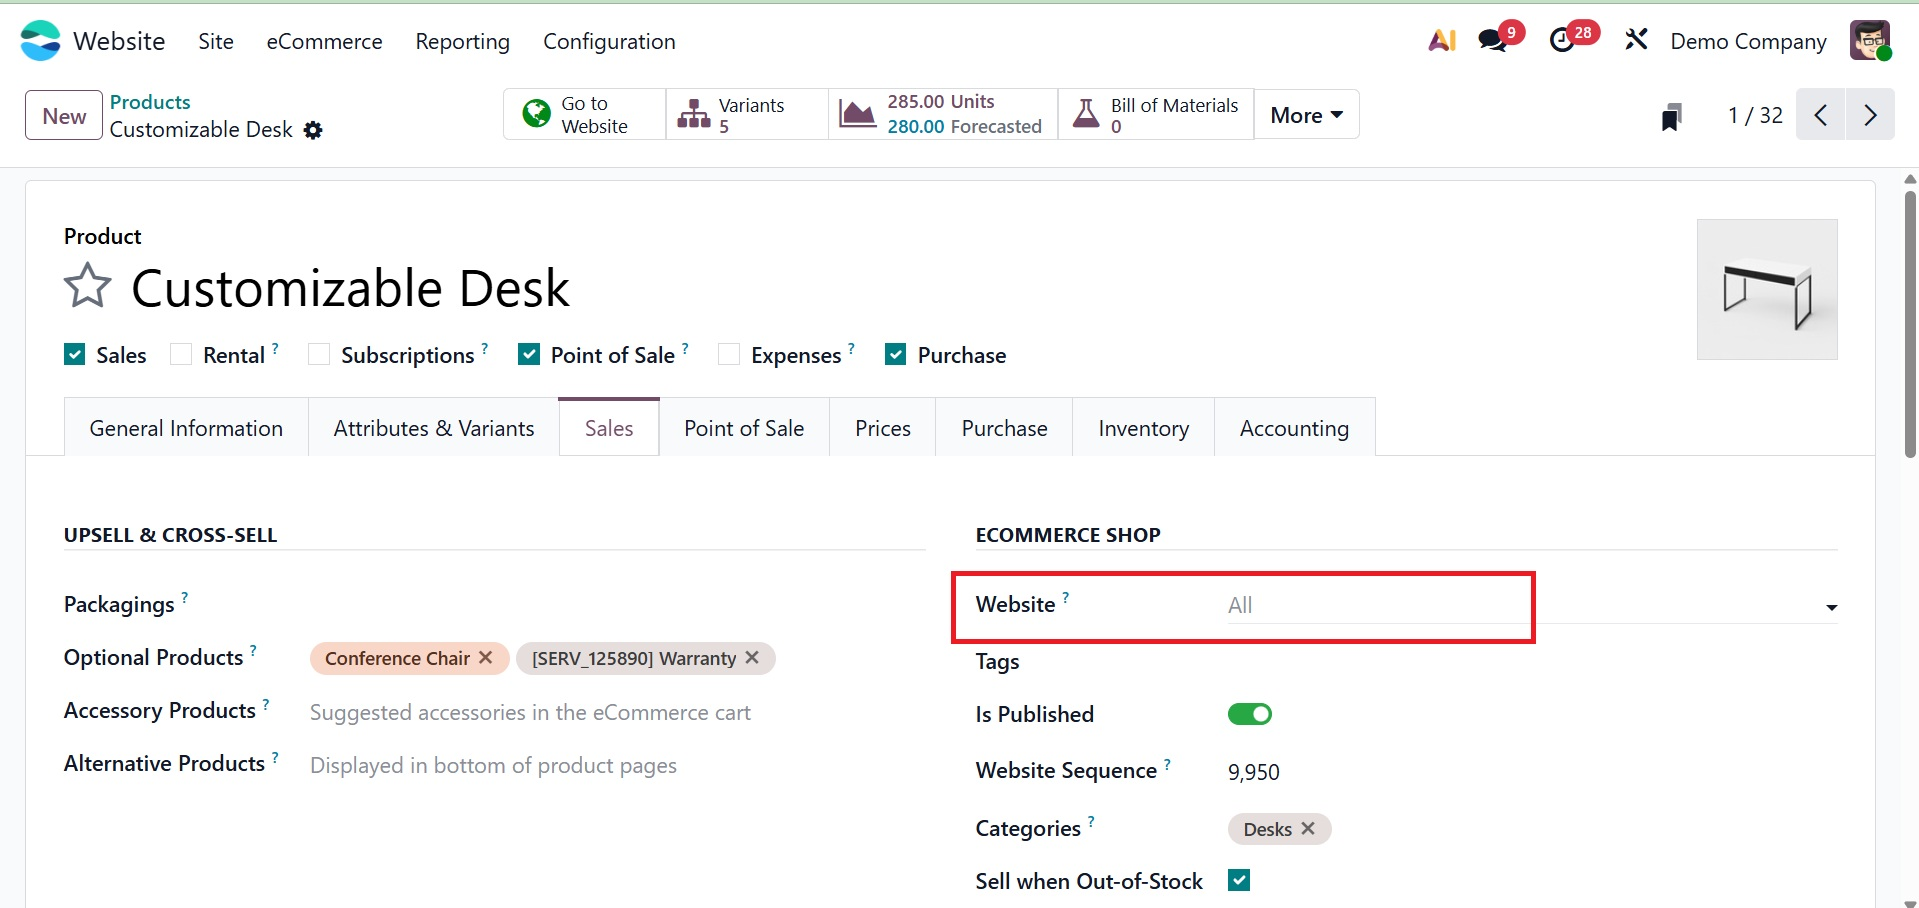Mark Customizable Desk as favorite with star

coord(88,287)
